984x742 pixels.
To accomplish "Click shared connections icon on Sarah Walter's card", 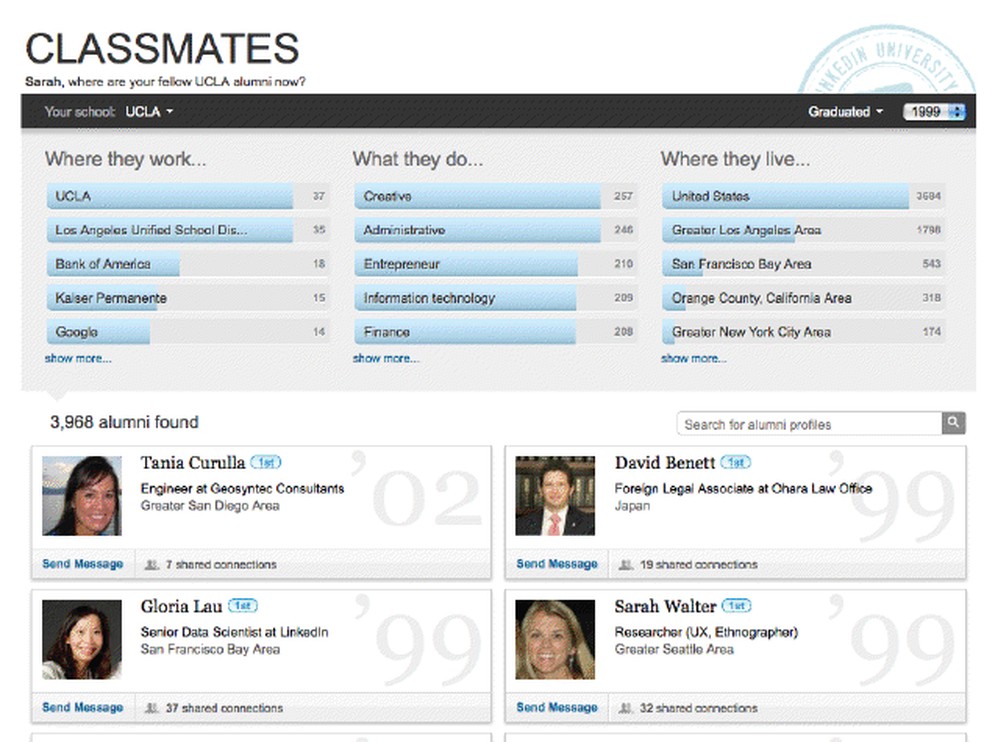I will [626, 708].
